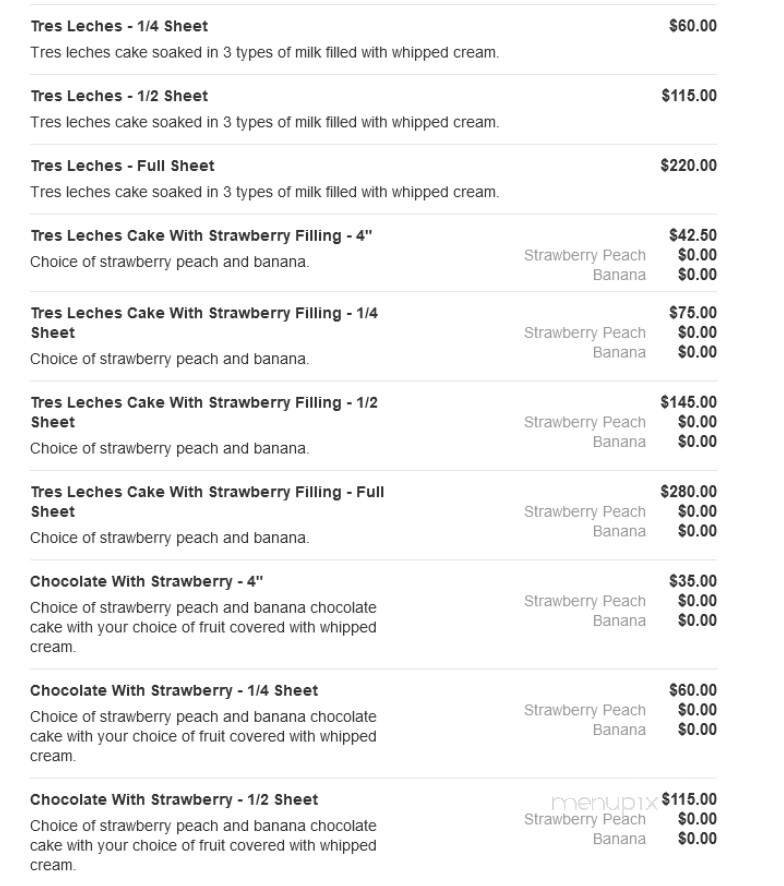This screenshot has width=784, height=886.
Task: Select the $42.50 price
Action: coord(692,236)
